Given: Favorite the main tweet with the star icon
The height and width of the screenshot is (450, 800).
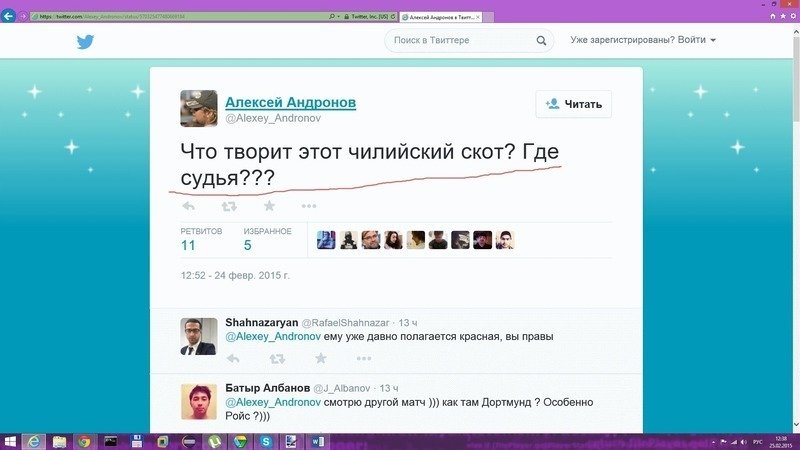Looking at the screenshot, I should [269, 206].
